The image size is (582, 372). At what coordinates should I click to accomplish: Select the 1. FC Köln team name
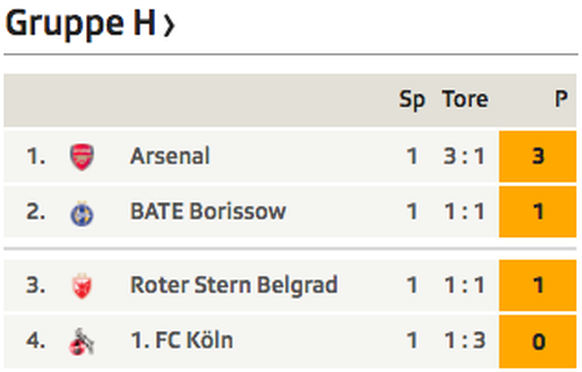click(182, 340)
